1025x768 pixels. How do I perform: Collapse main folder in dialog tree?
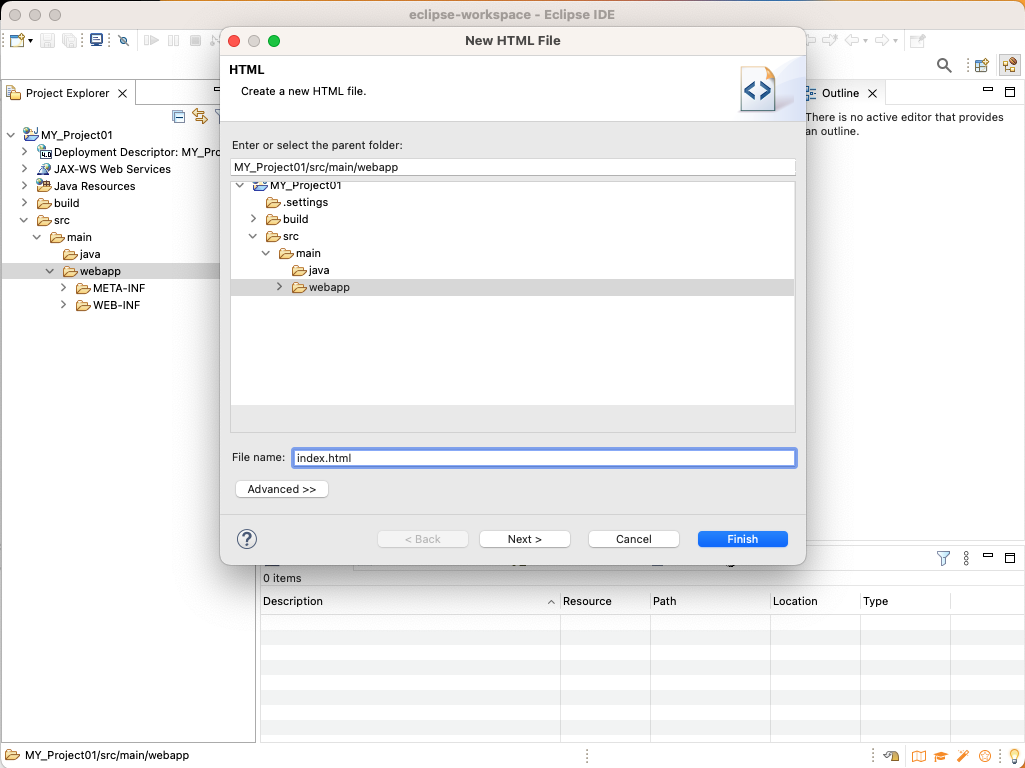pyautogui.click(x=266, y=253)
